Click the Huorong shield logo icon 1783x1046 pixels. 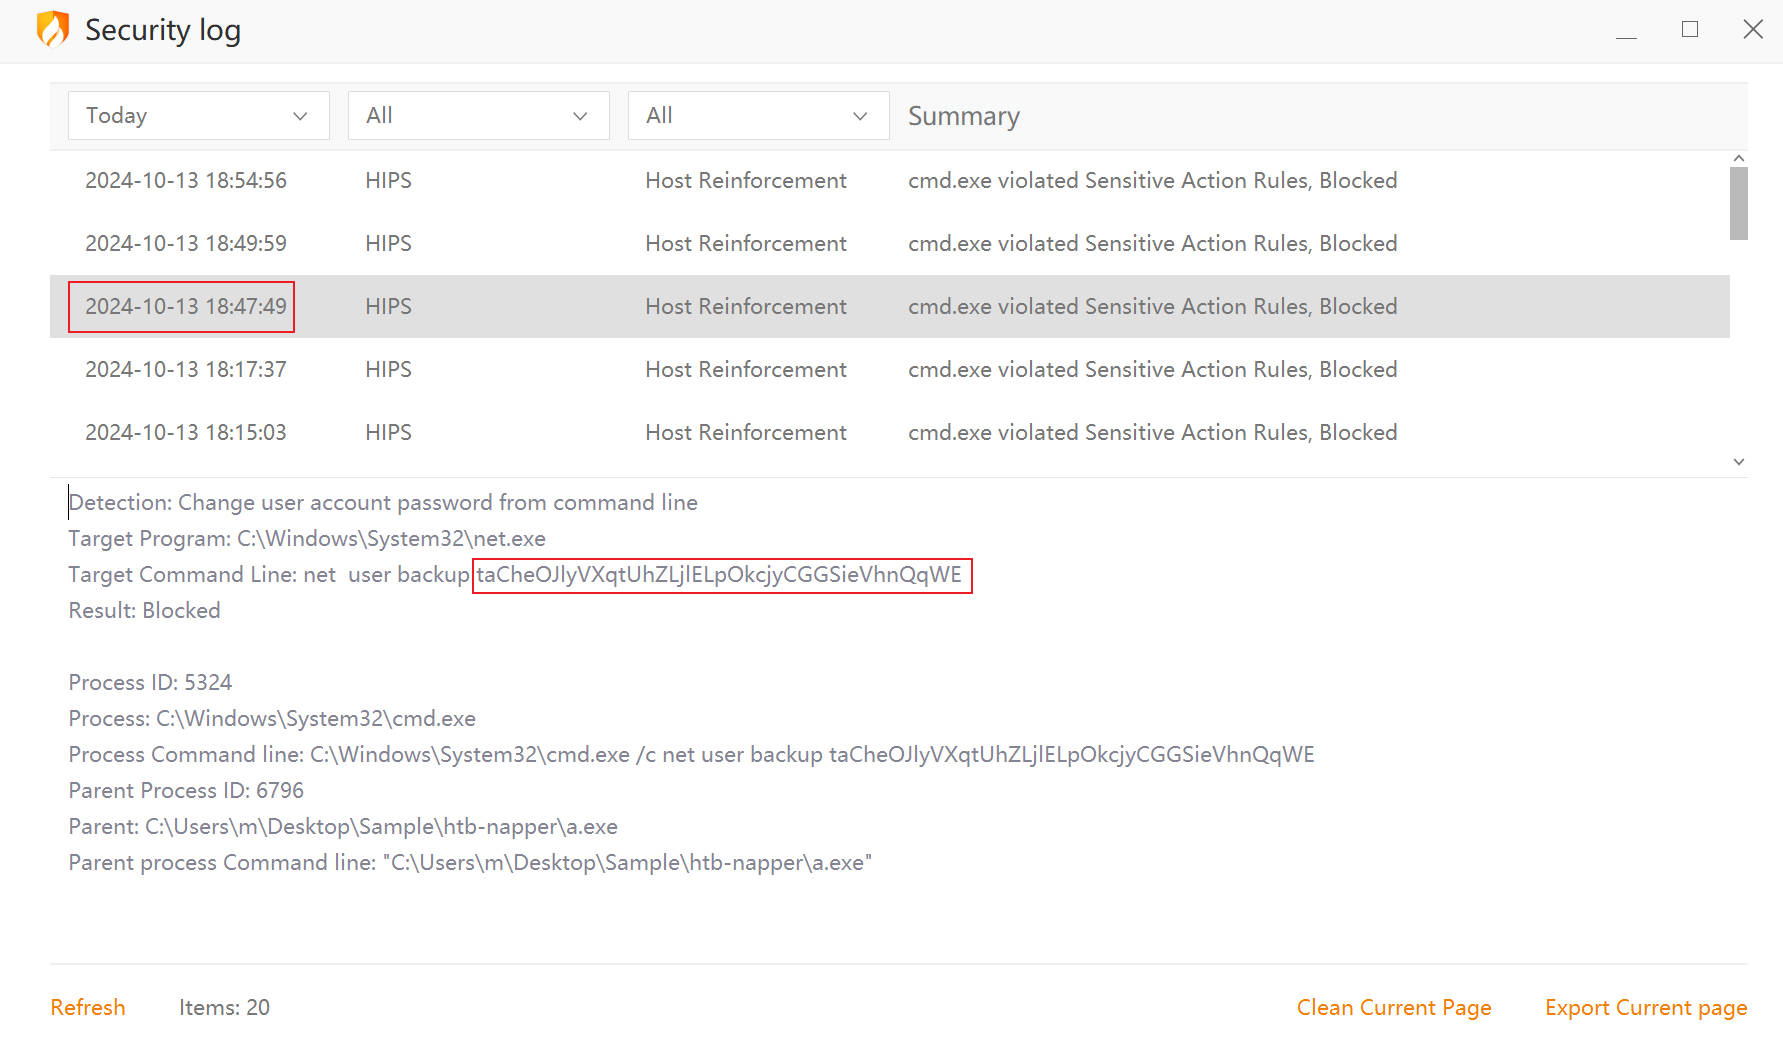click(53, 29)
